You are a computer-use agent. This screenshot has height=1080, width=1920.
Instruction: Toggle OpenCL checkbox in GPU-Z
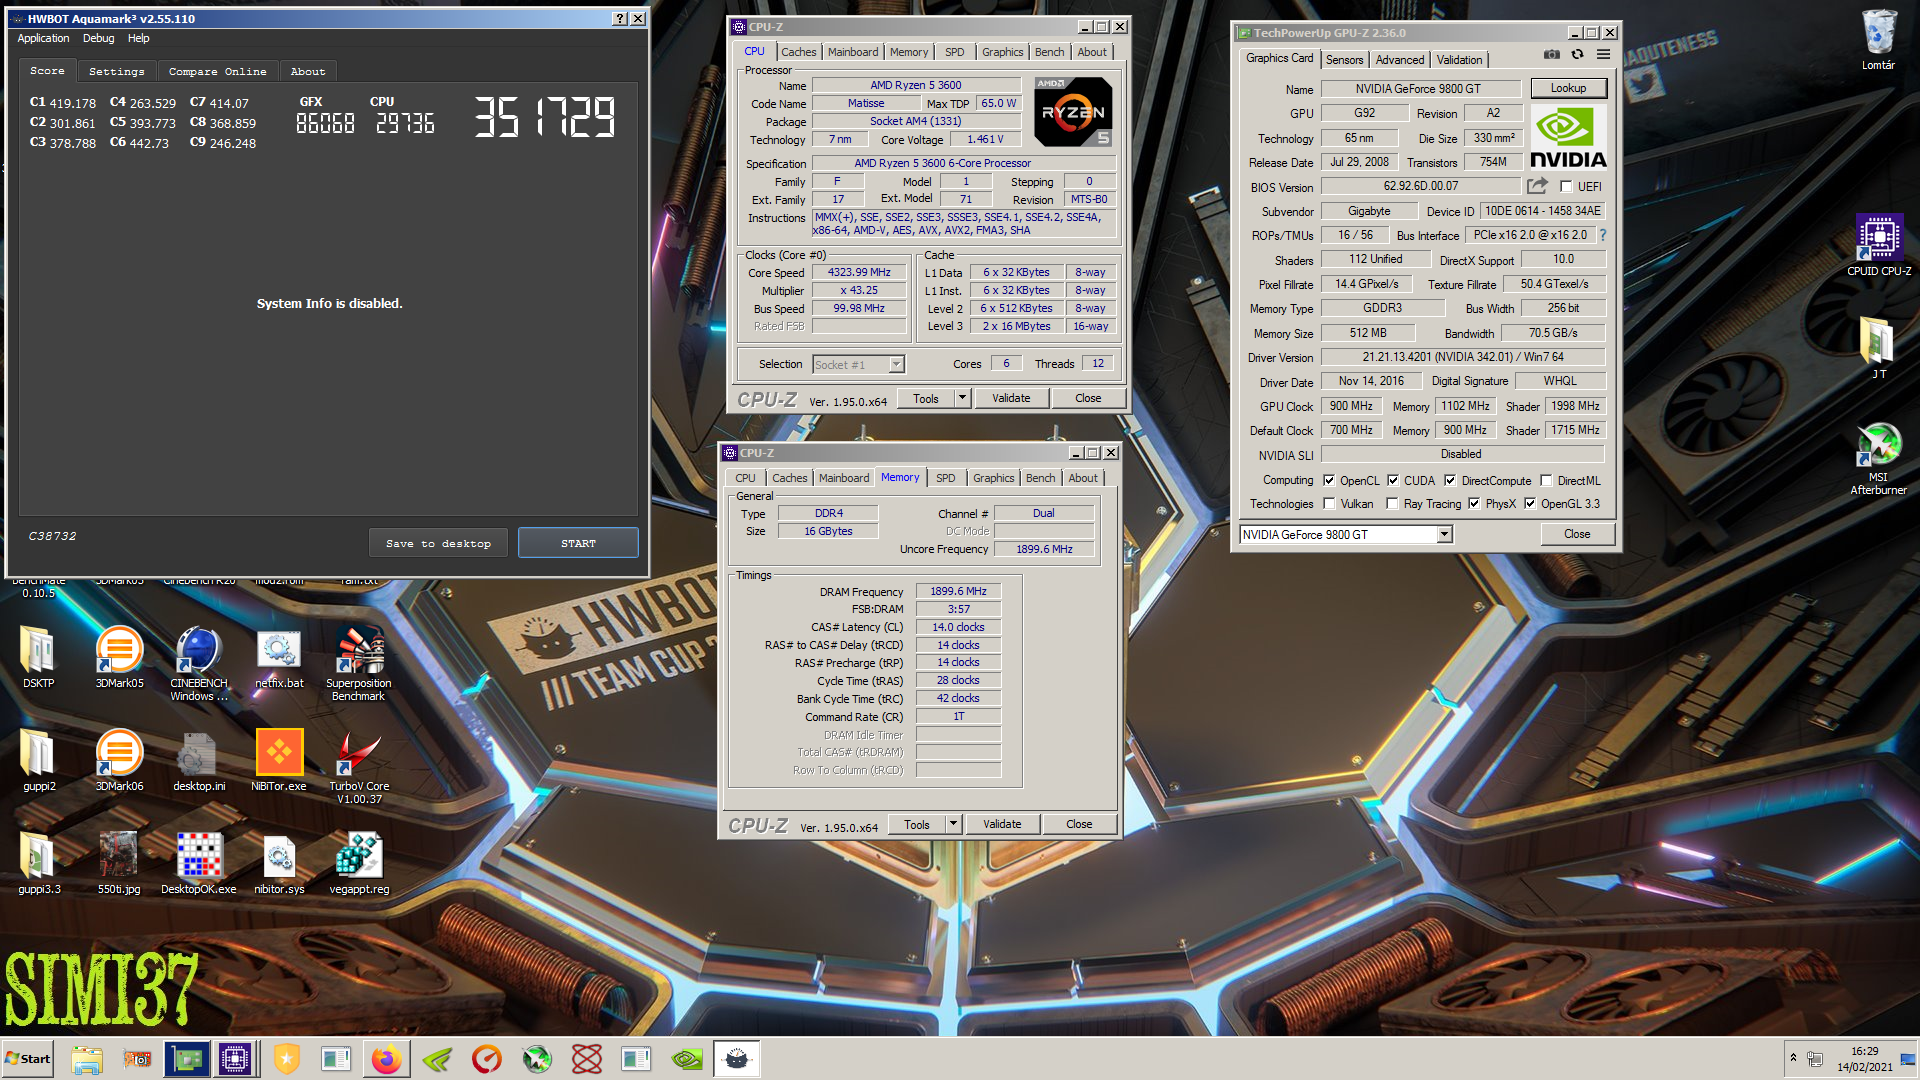tap(1329, 480)
